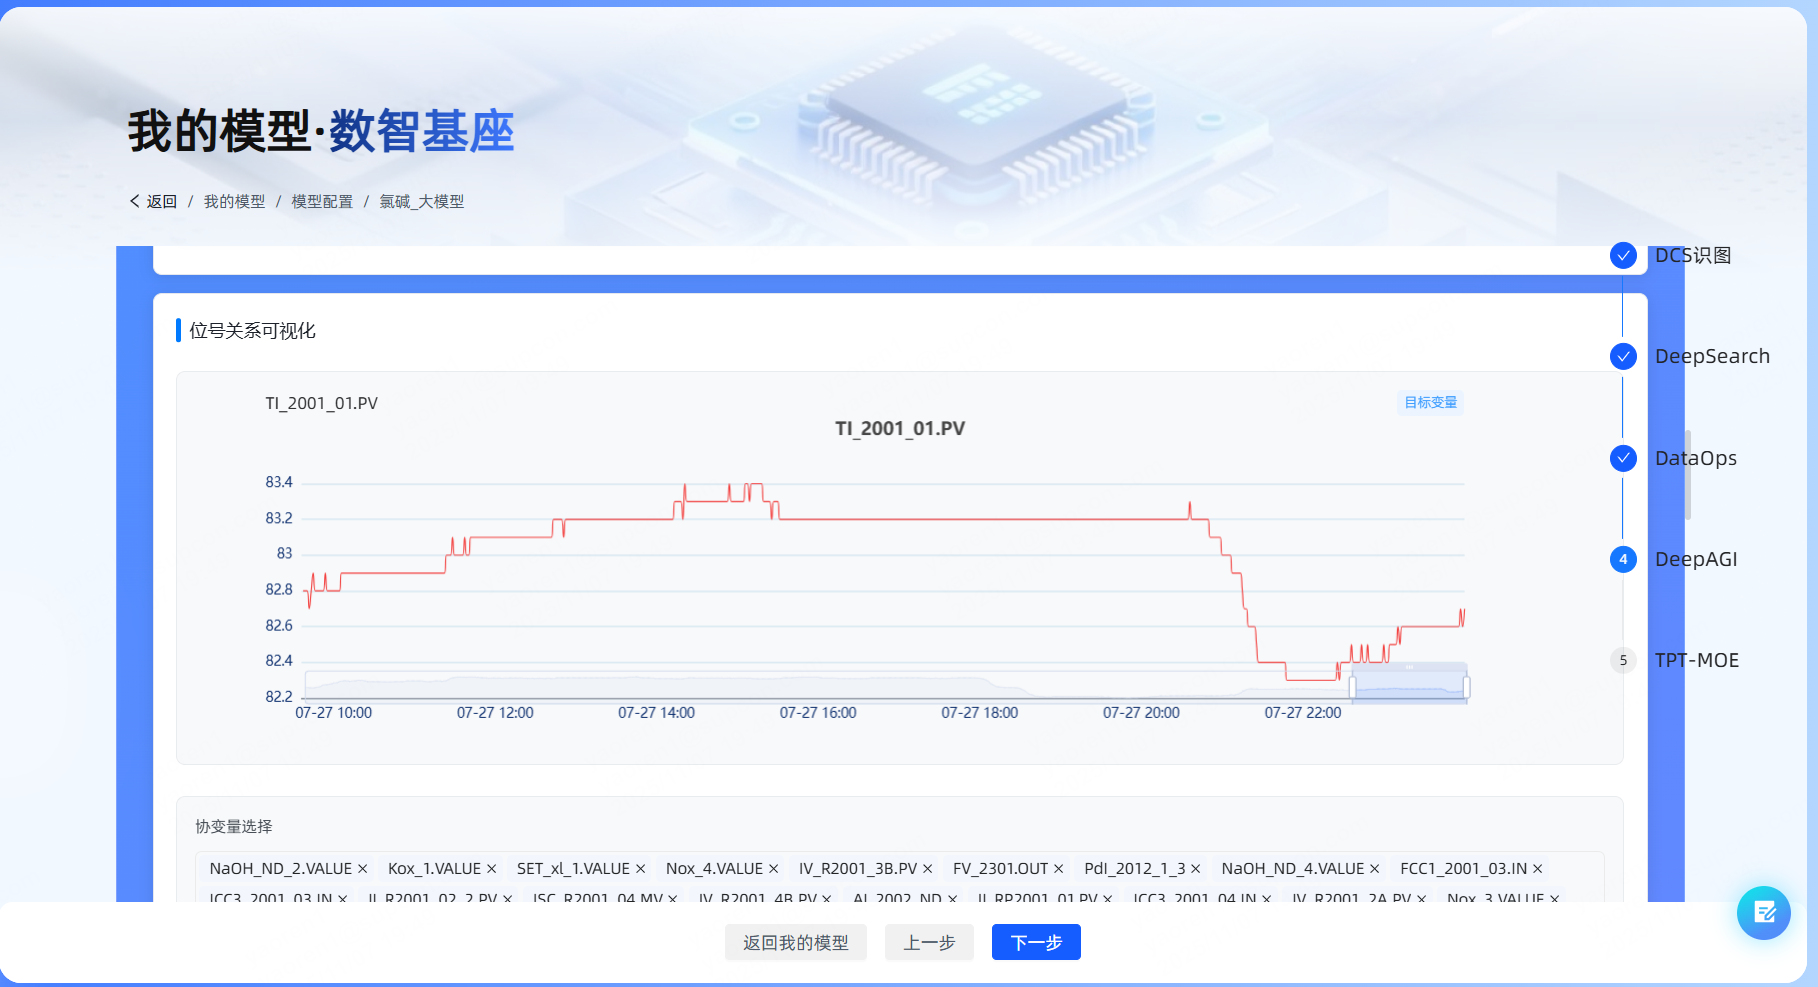
Task: Open the floating edit note icon
Action: pos(1763,912)
